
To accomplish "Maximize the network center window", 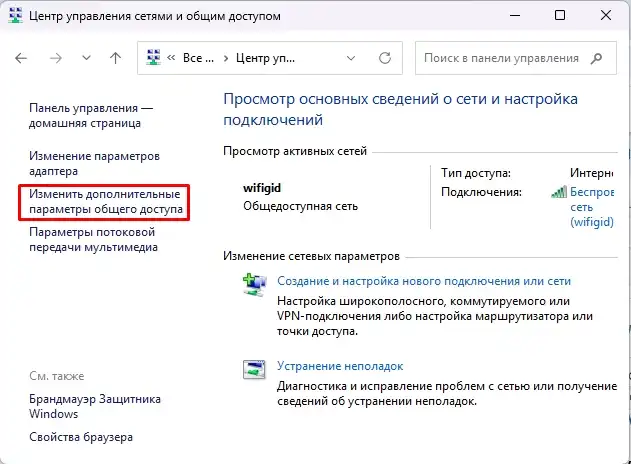I will [560, 15].
